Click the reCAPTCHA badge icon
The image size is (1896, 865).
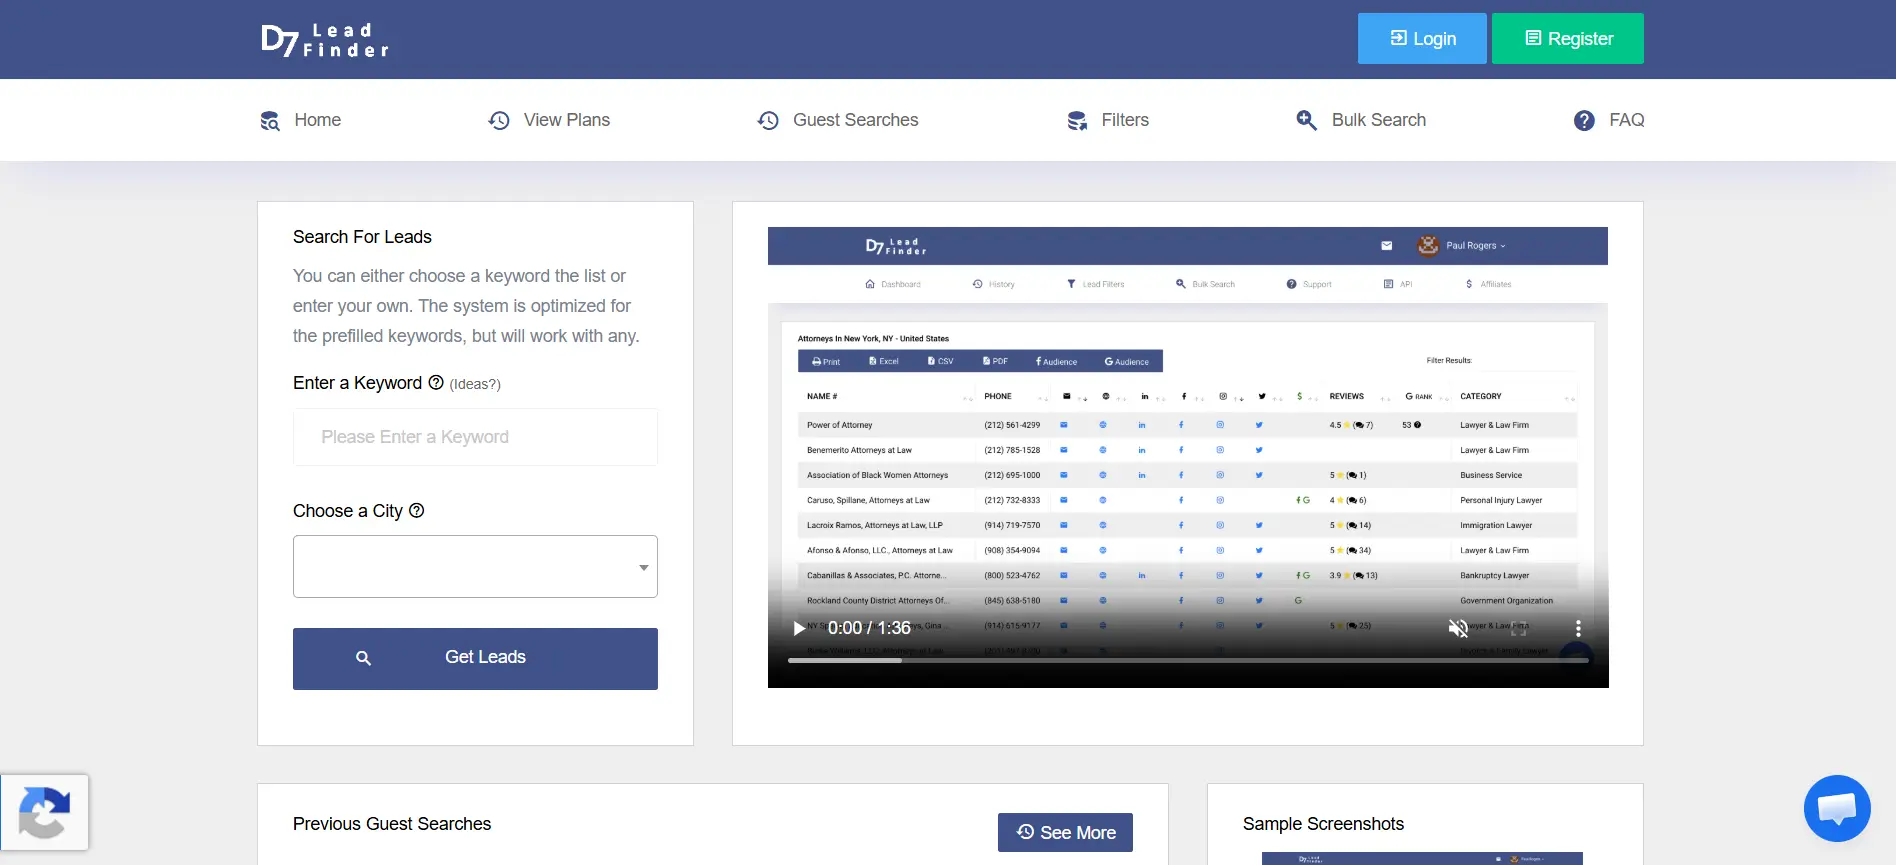[44, 813]
